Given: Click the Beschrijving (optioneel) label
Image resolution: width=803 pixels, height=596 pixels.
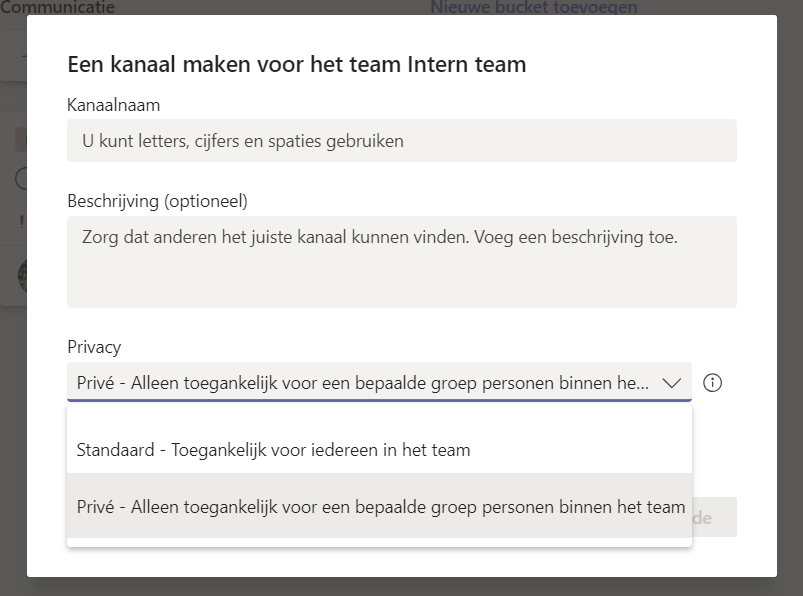Looking at the screenshot, I should [157, 201].
